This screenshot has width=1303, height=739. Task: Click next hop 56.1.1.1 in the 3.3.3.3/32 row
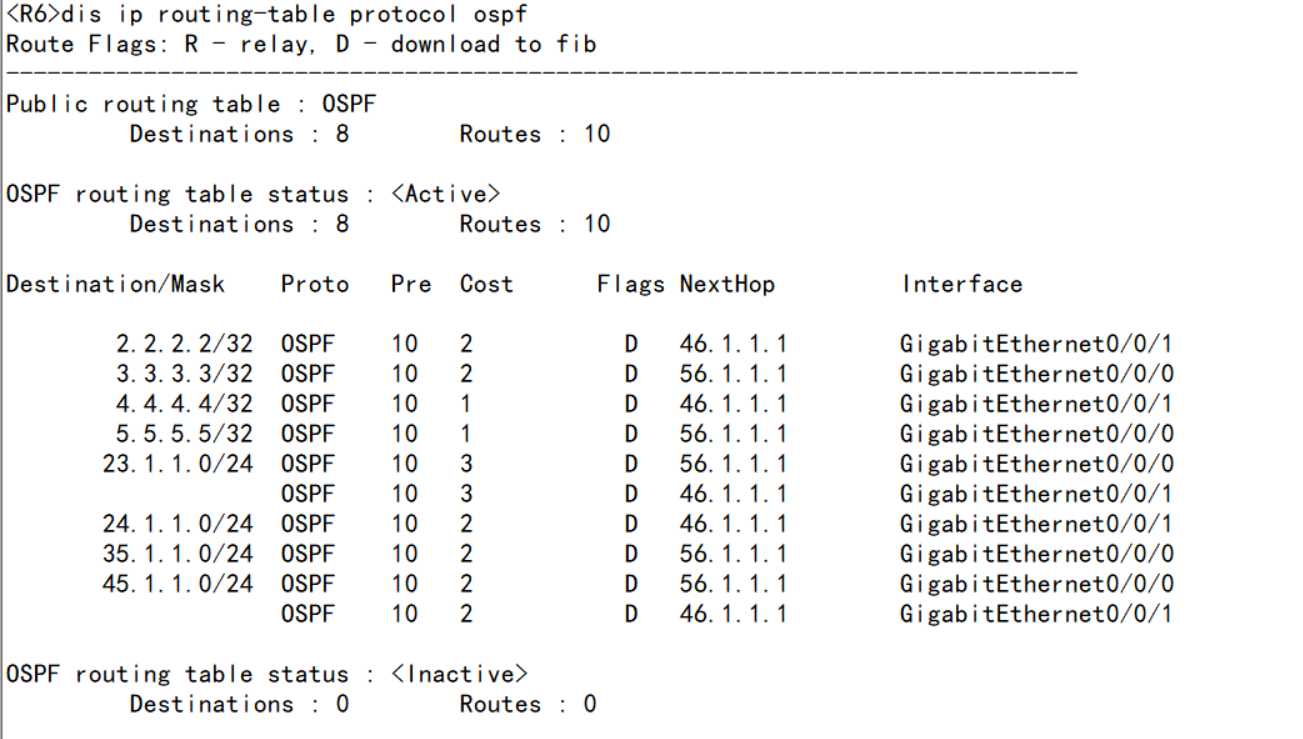click(x=733, y=375)
